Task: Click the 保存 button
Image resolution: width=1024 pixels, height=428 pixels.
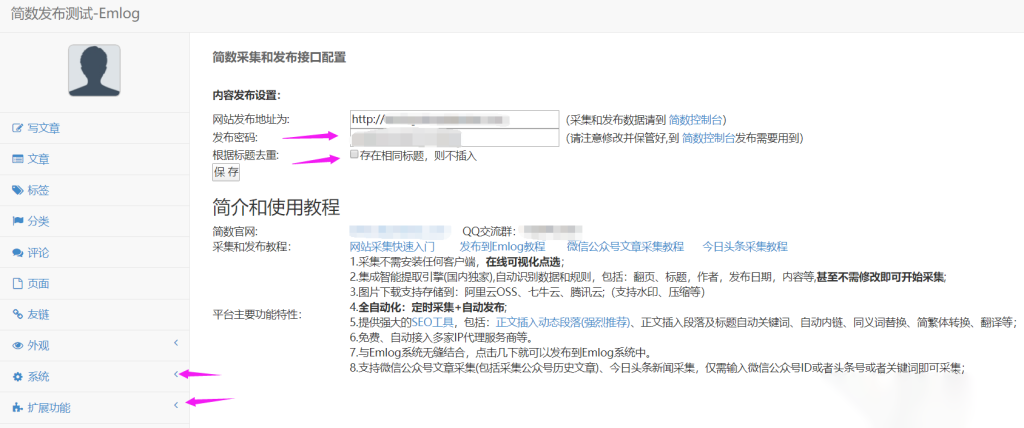Action: click(227, 173)
